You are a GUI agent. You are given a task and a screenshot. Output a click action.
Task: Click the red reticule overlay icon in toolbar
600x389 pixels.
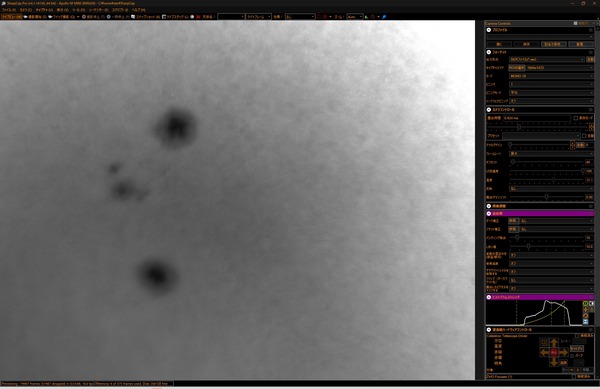coord(325,17)
